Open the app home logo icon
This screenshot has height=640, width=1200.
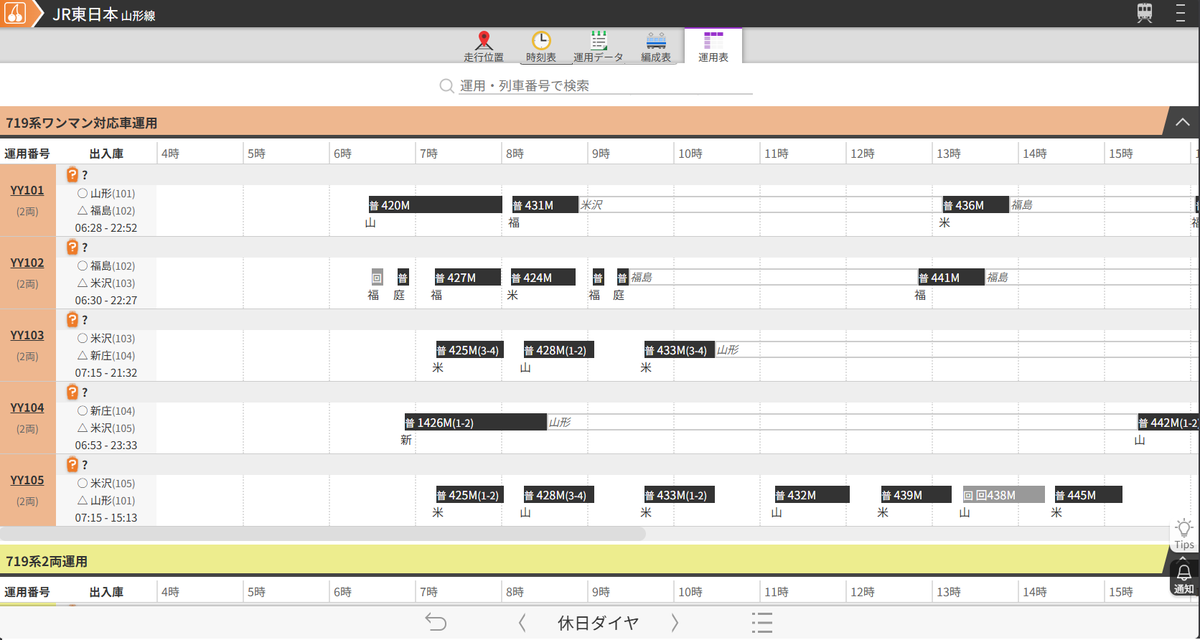pos(15,14)
